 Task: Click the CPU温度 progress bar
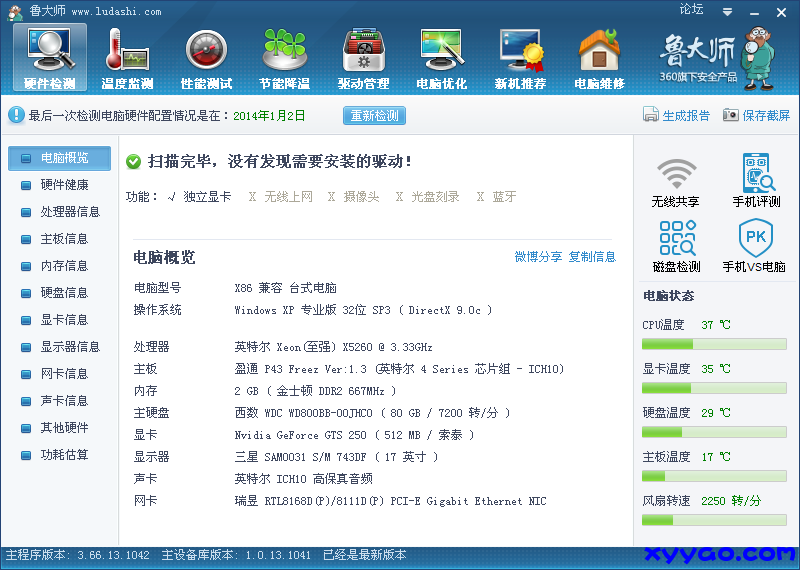tap(714, 344)
